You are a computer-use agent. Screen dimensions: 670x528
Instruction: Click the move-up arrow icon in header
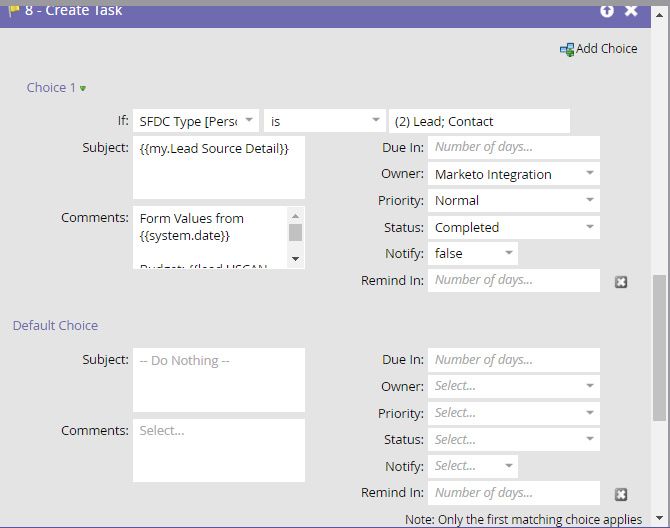coord(606,10)
